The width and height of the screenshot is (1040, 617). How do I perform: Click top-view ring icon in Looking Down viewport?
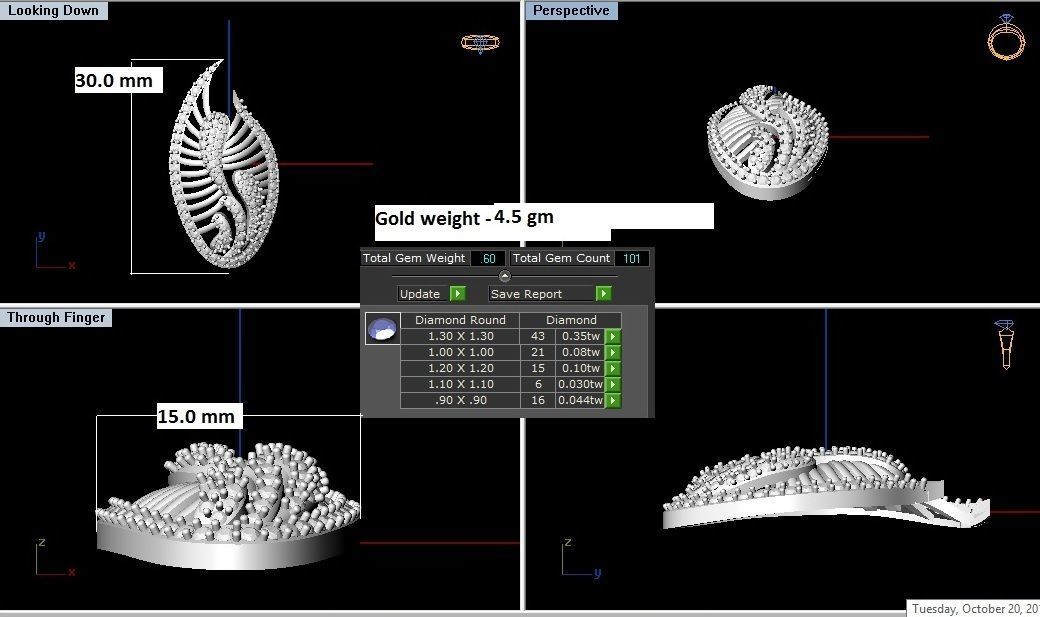pyautogui.click(x=480, y=44)
